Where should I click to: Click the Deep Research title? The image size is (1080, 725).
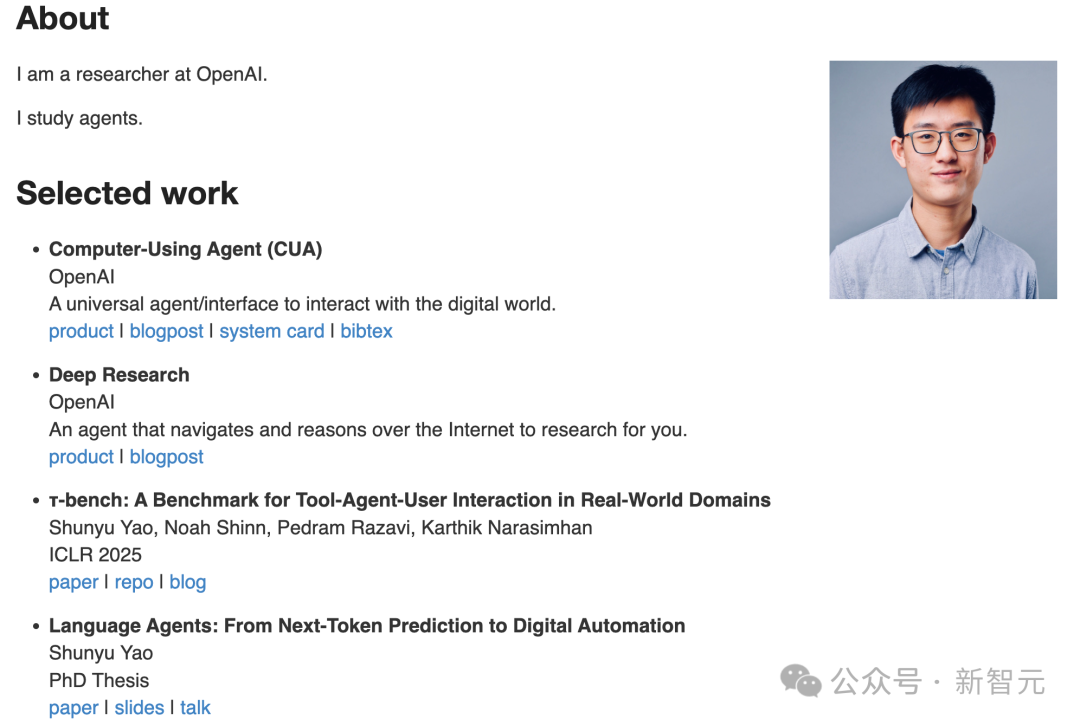pos(119,375)
